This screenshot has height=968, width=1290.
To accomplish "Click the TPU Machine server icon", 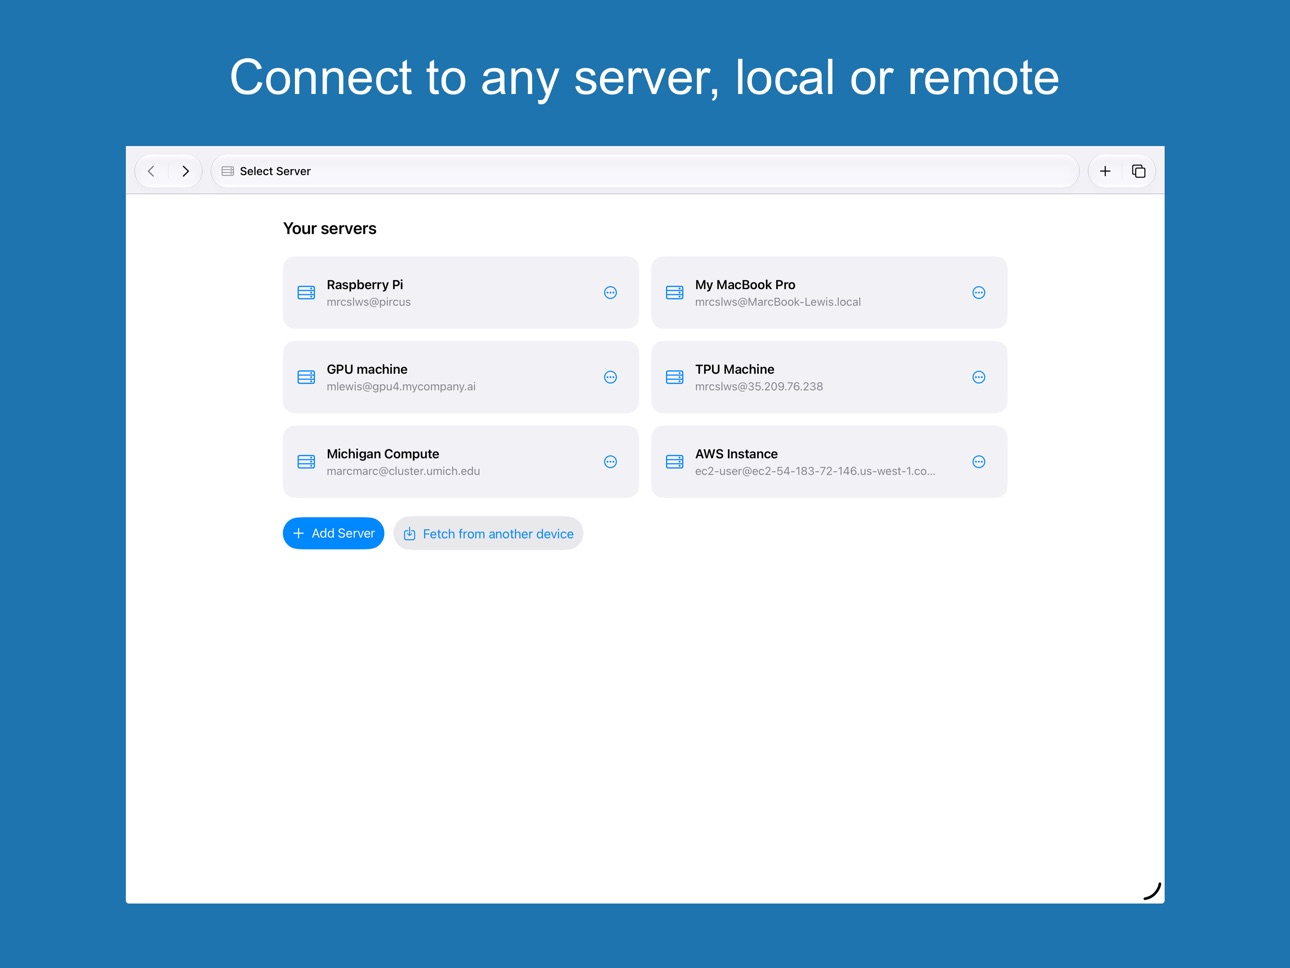I will click(x=675, y=377).
